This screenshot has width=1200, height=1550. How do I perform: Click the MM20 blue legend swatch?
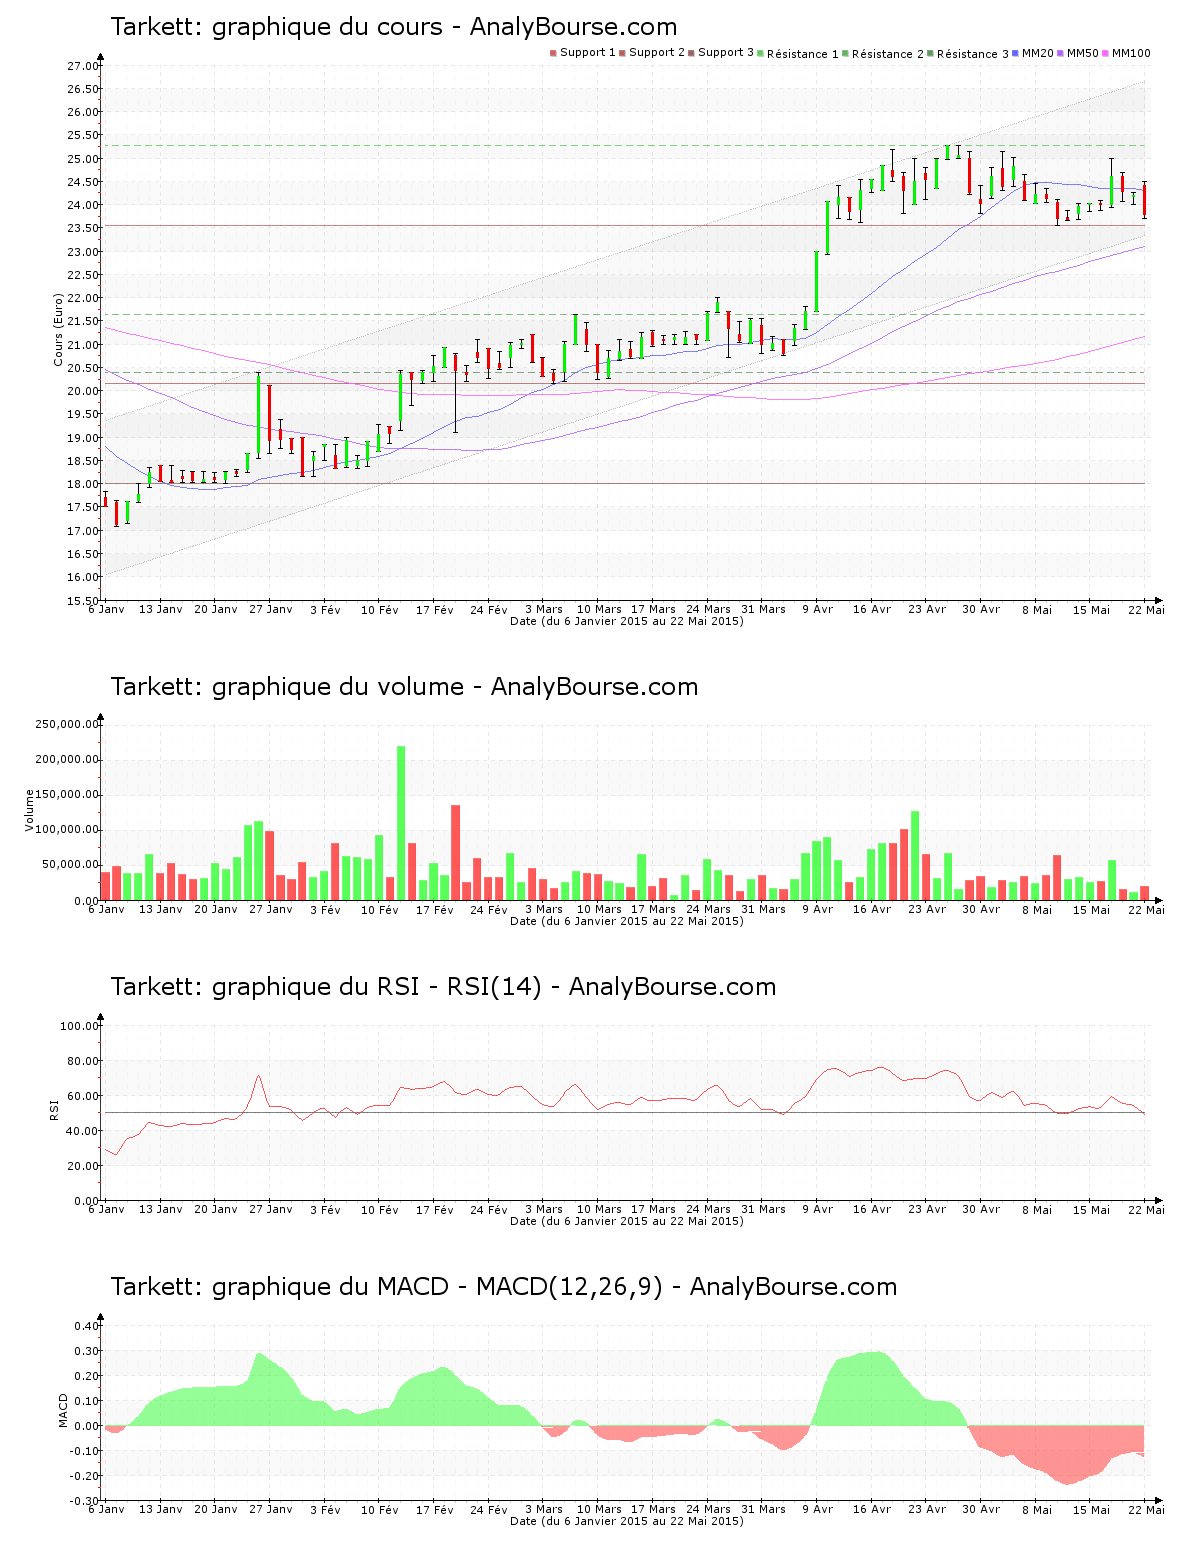(x=1016, y=53)
